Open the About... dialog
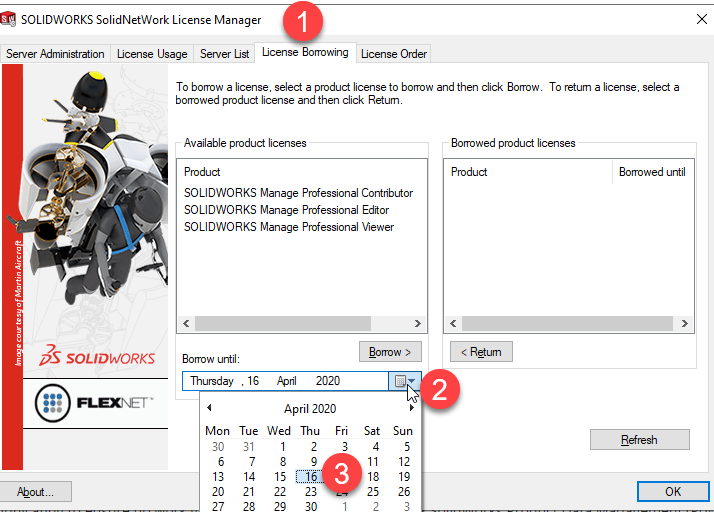The width and height of the screenshot is (714, 512). click(35, 491)
